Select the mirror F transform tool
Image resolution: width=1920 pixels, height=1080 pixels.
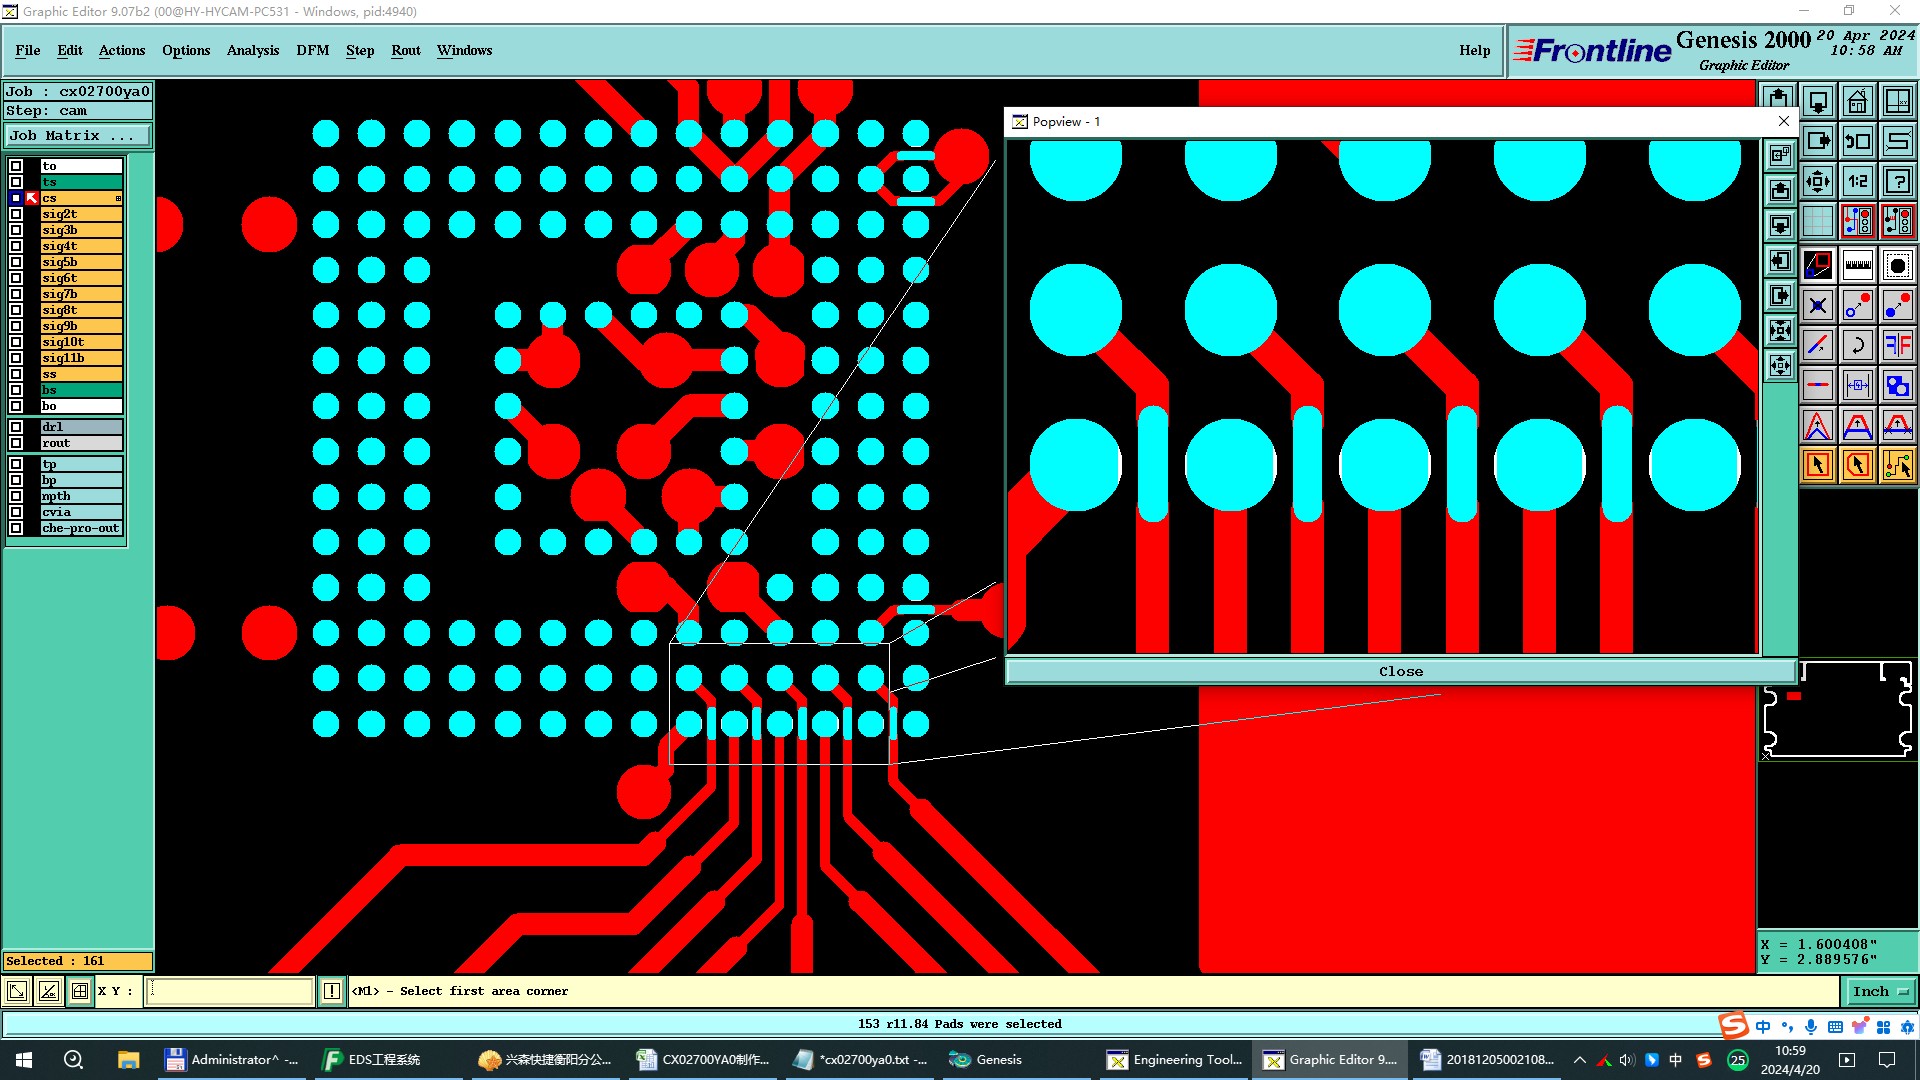(x=1897, y=345)
